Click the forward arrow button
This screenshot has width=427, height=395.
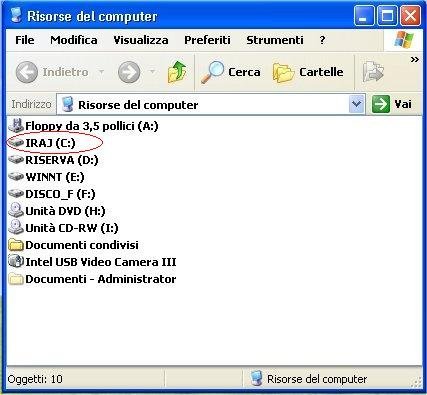[129, 72]
